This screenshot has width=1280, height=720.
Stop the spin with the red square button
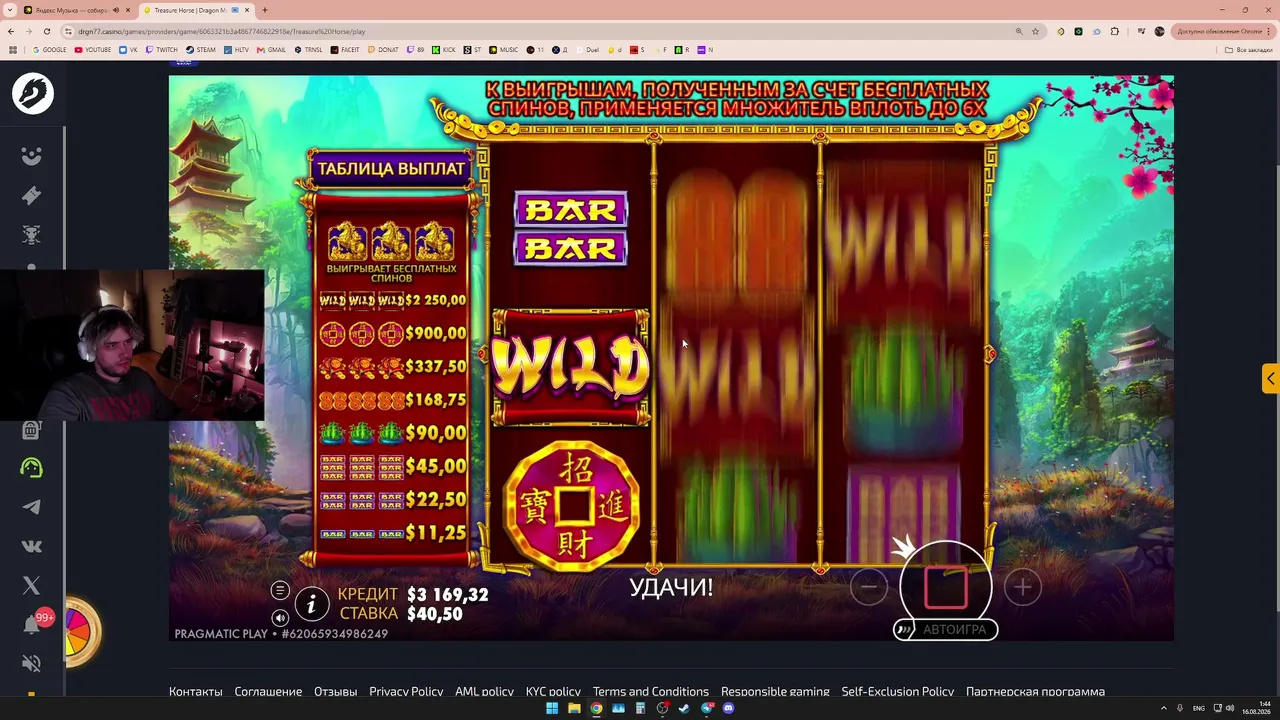tap(946, 587)
